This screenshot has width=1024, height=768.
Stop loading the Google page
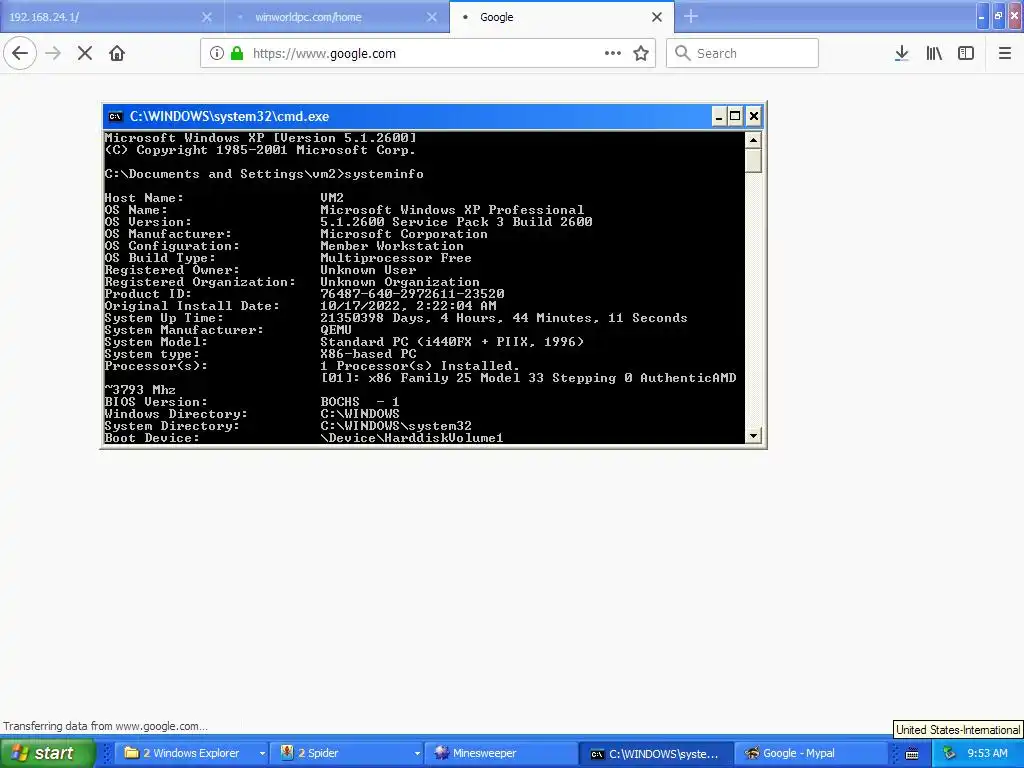pos(85,53)
